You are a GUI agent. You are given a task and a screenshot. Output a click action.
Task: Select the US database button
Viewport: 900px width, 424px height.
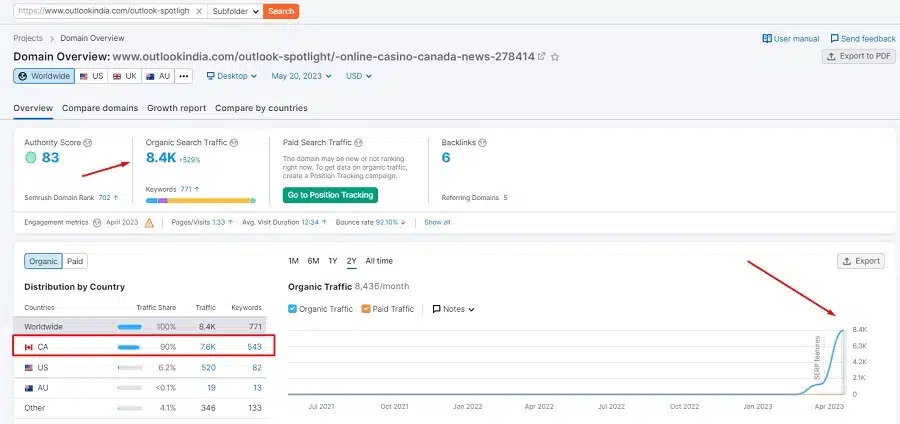click(91, 76)
